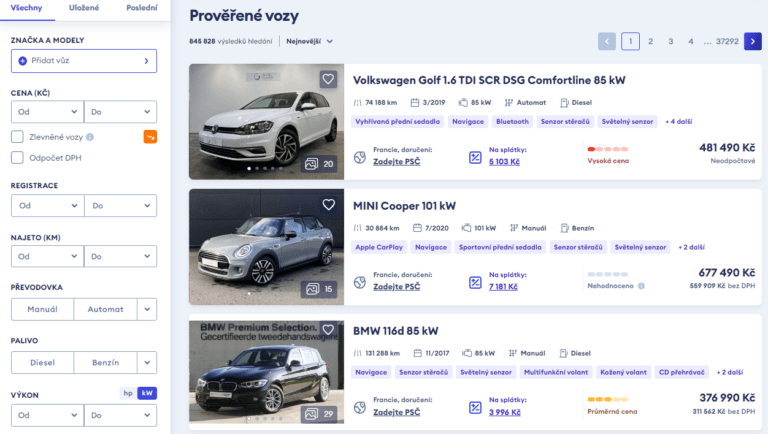Click installment percent icon in Volkswagen listing
Screen dimensions: 768x434
pos(475,156)
